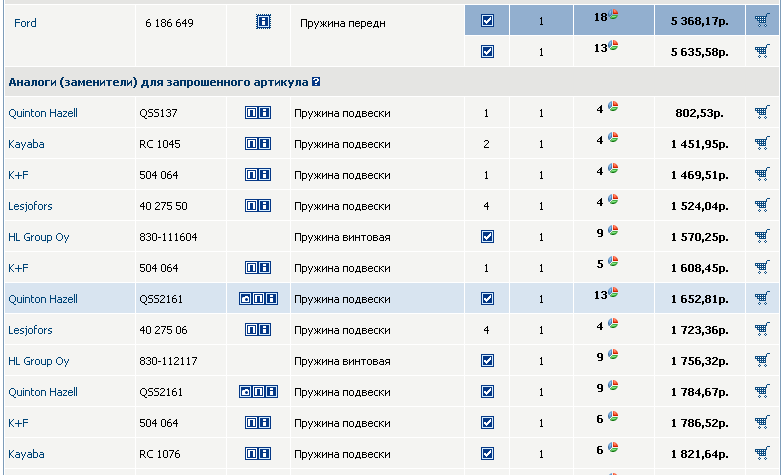The width and height of the screenshot is (783, 475).
Task: Open 'i' info icon for QSS2161 at 1 652,81р.
Action: click(271, 299)
